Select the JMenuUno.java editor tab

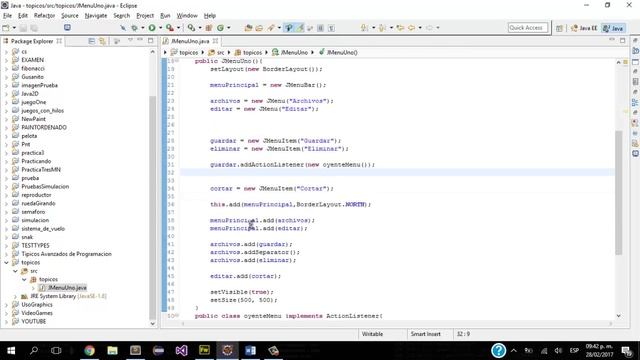(190, 41)
